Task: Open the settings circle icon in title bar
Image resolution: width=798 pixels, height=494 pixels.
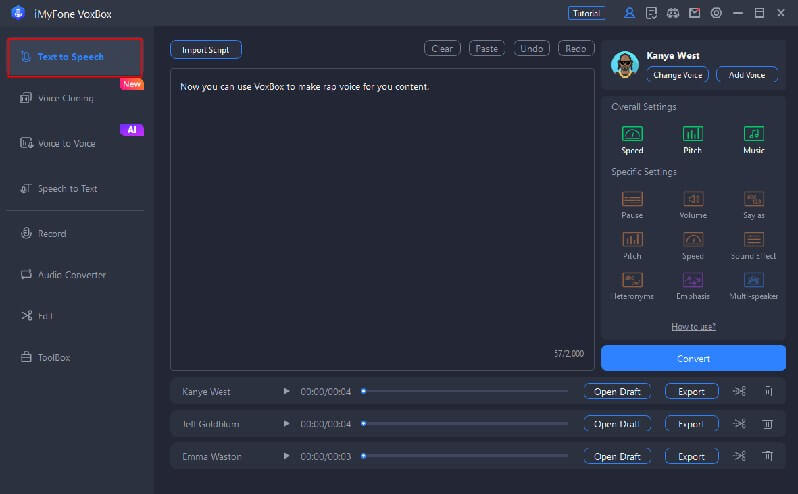Action: pyautogui.click(x=716, y=13)
